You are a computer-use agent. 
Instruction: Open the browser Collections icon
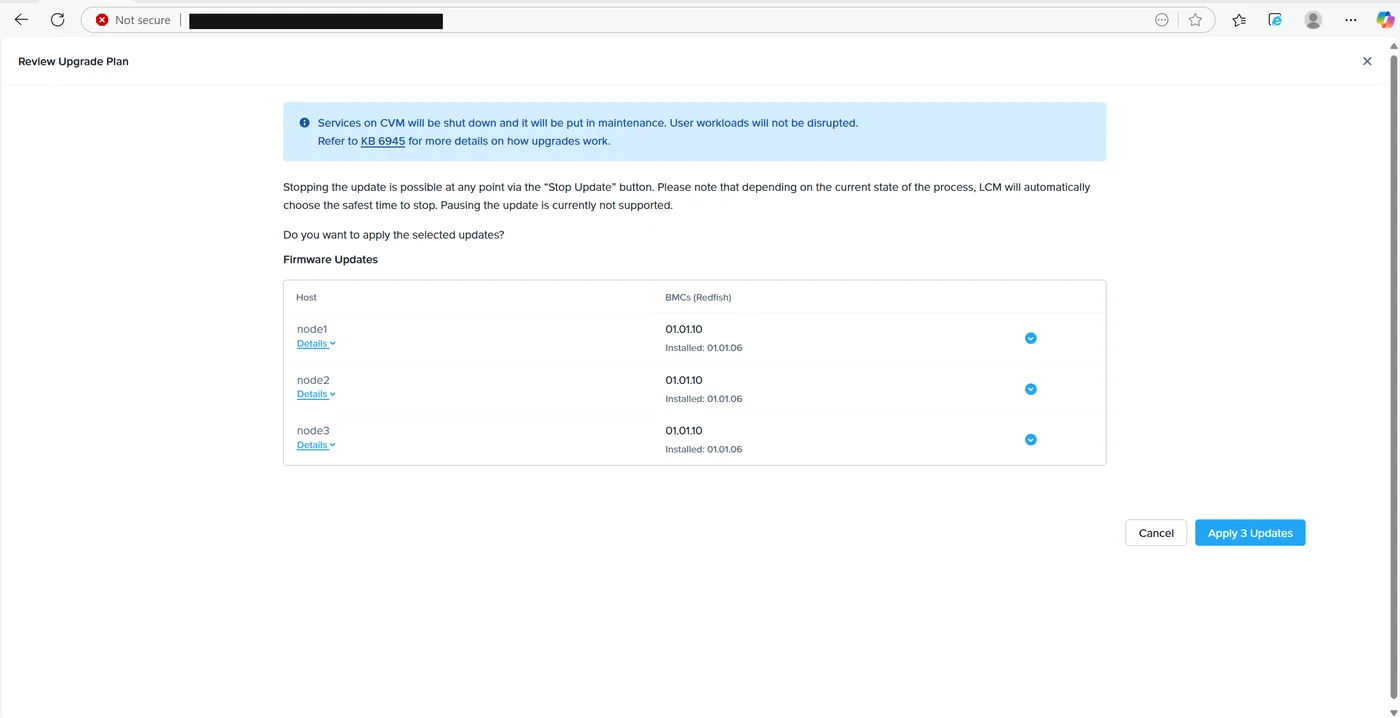1275,20
